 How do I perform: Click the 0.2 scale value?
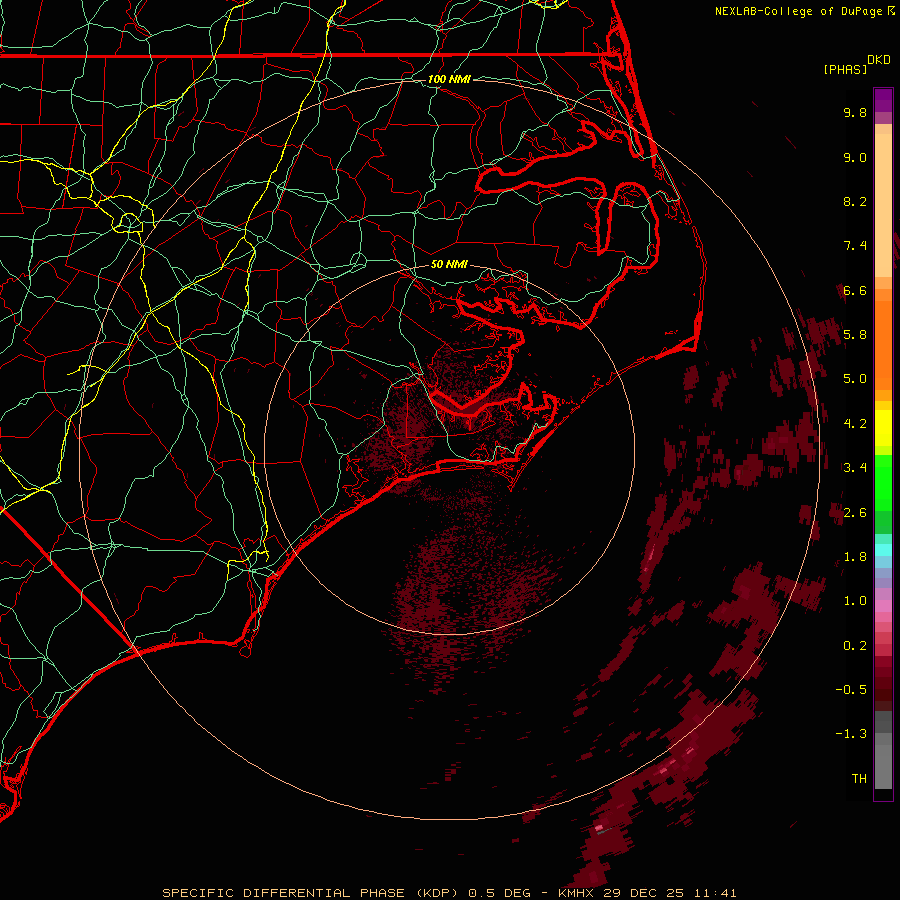(x=855, y=646)
